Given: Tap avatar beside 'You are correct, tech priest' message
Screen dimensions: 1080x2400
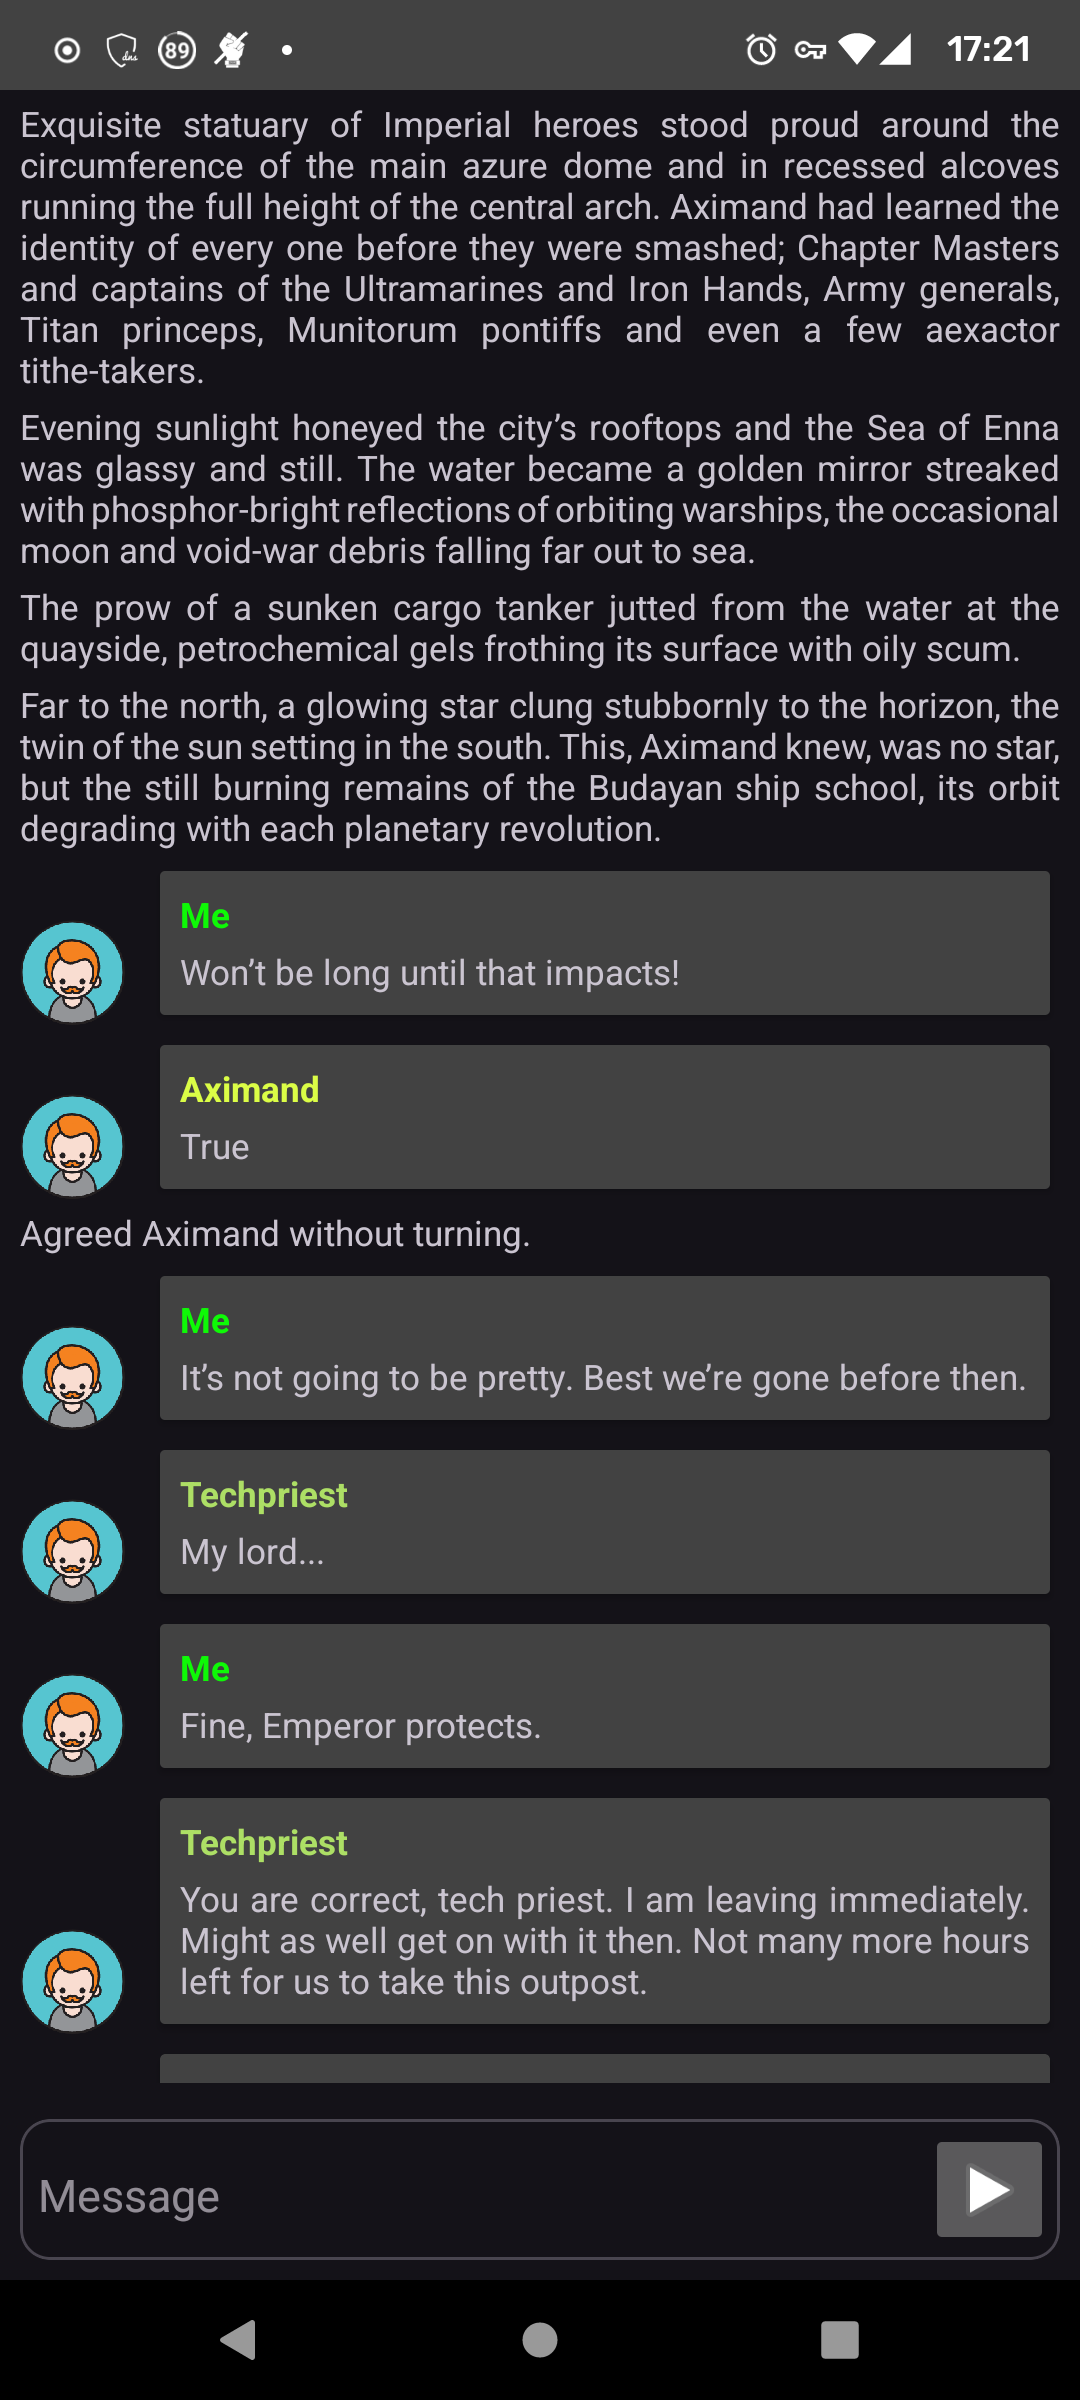Looking at the screenshot, I should tap(73, 1981).
